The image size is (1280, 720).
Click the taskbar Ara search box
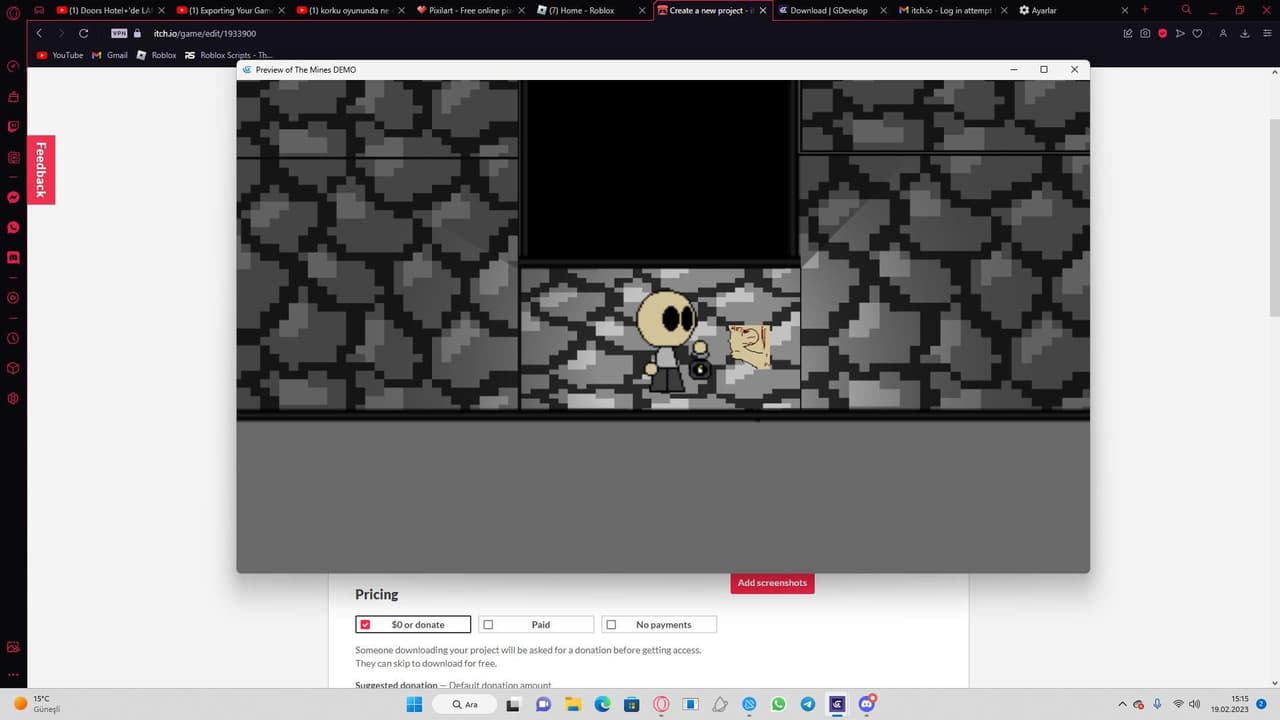click(467, 704)
